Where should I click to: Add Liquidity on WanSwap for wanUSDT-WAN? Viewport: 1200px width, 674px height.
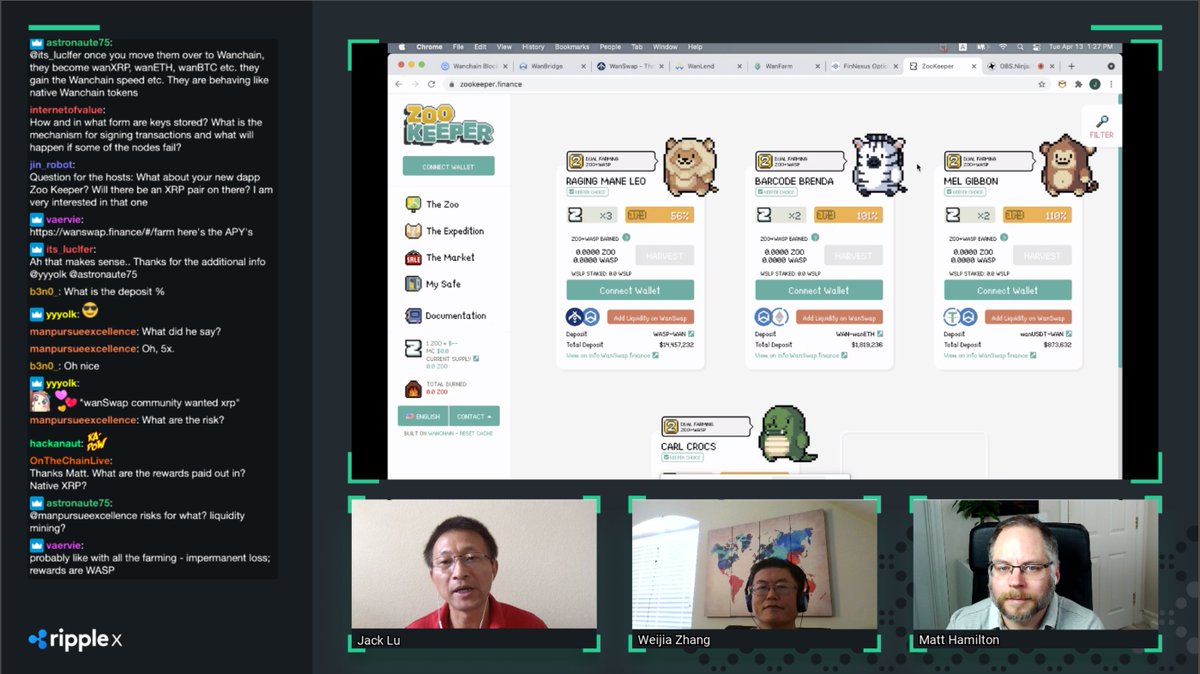tap(1028, 317)
